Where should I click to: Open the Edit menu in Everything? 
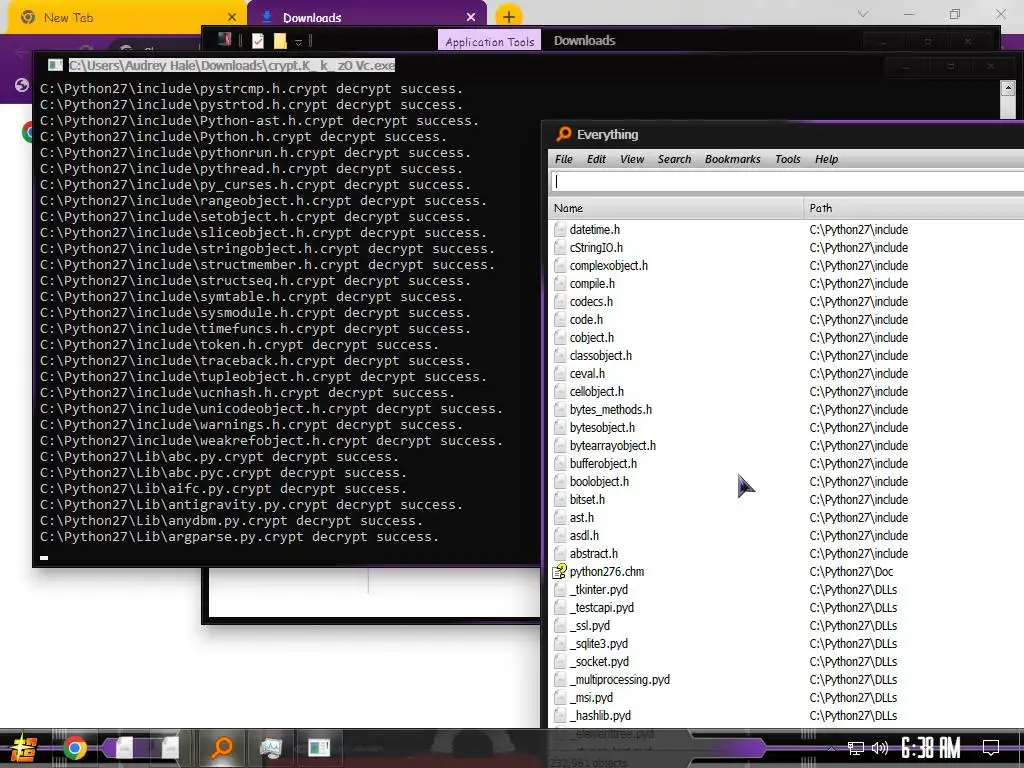(596, 159)
